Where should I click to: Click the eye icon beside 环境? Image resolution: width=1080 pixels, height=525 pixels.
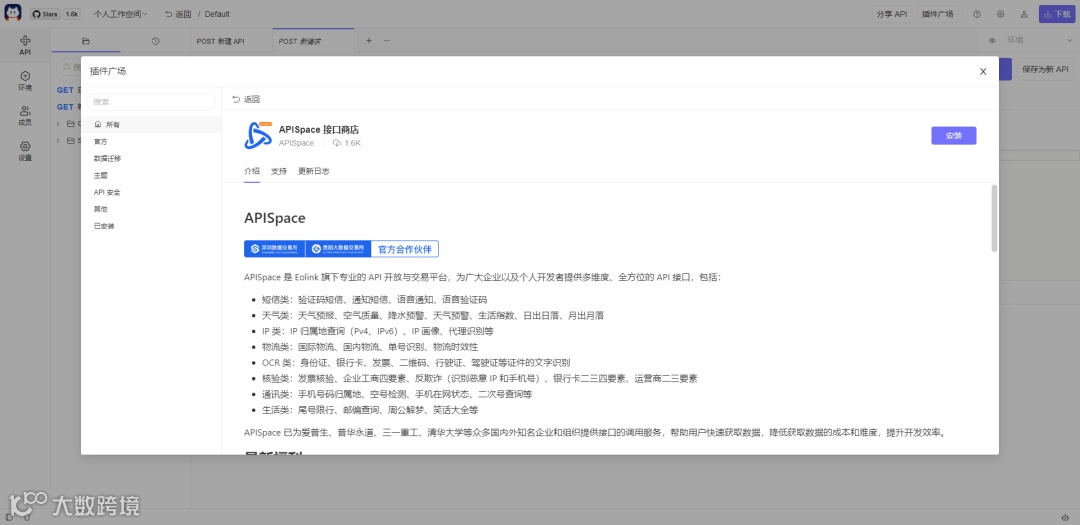pos(993,41)
